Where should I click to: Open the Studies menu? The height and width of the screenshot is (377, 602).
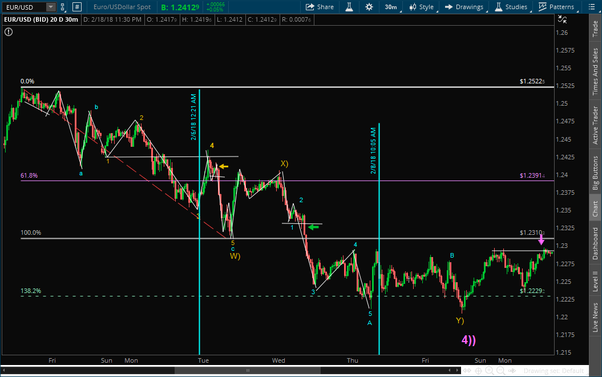click(511, 7)
